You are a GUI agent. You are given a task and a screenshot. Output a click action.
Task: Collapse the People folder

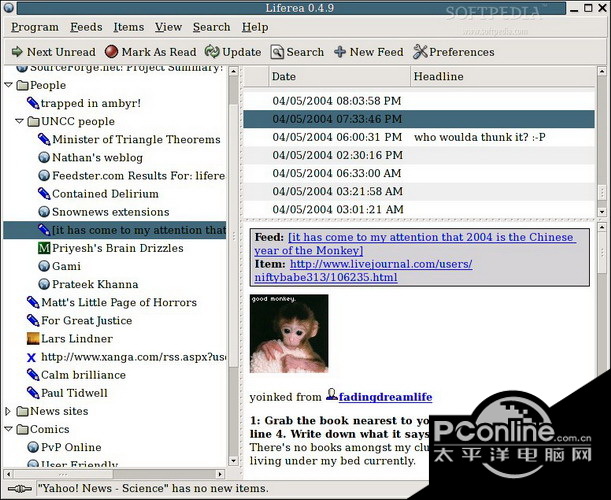click(x=9, y=85)
